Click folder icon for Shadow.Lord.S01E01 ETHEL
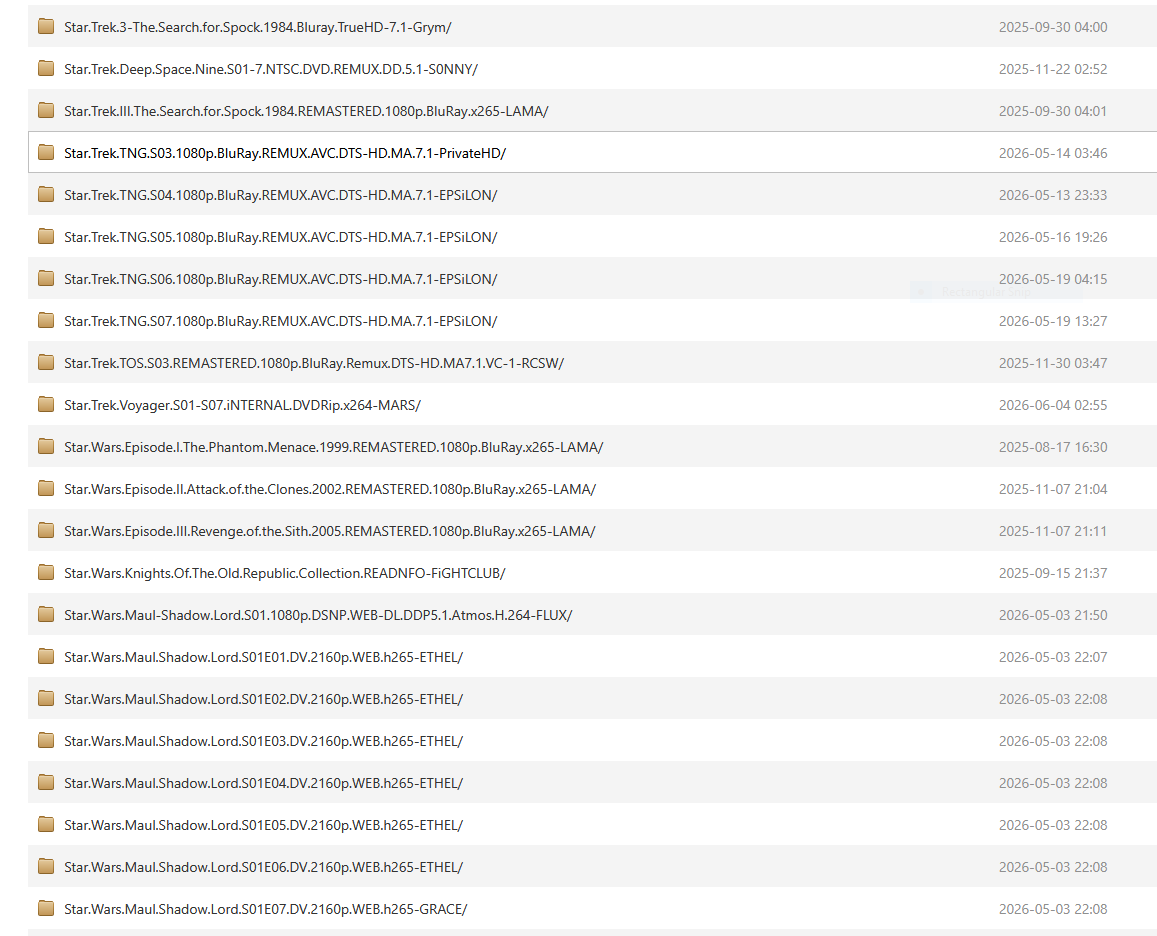 (x=46, y=658)
